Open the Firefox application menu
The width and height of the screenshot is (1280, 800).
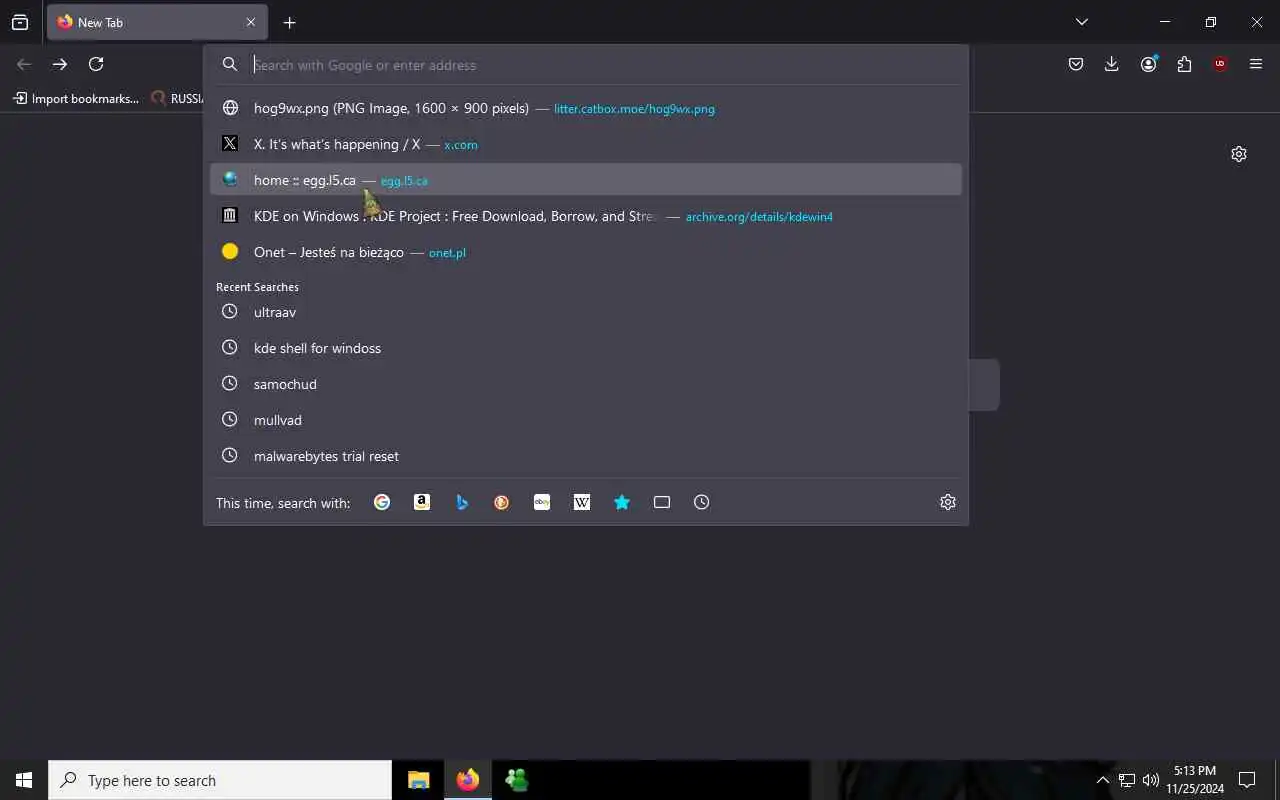click(x=1256, y=64)
